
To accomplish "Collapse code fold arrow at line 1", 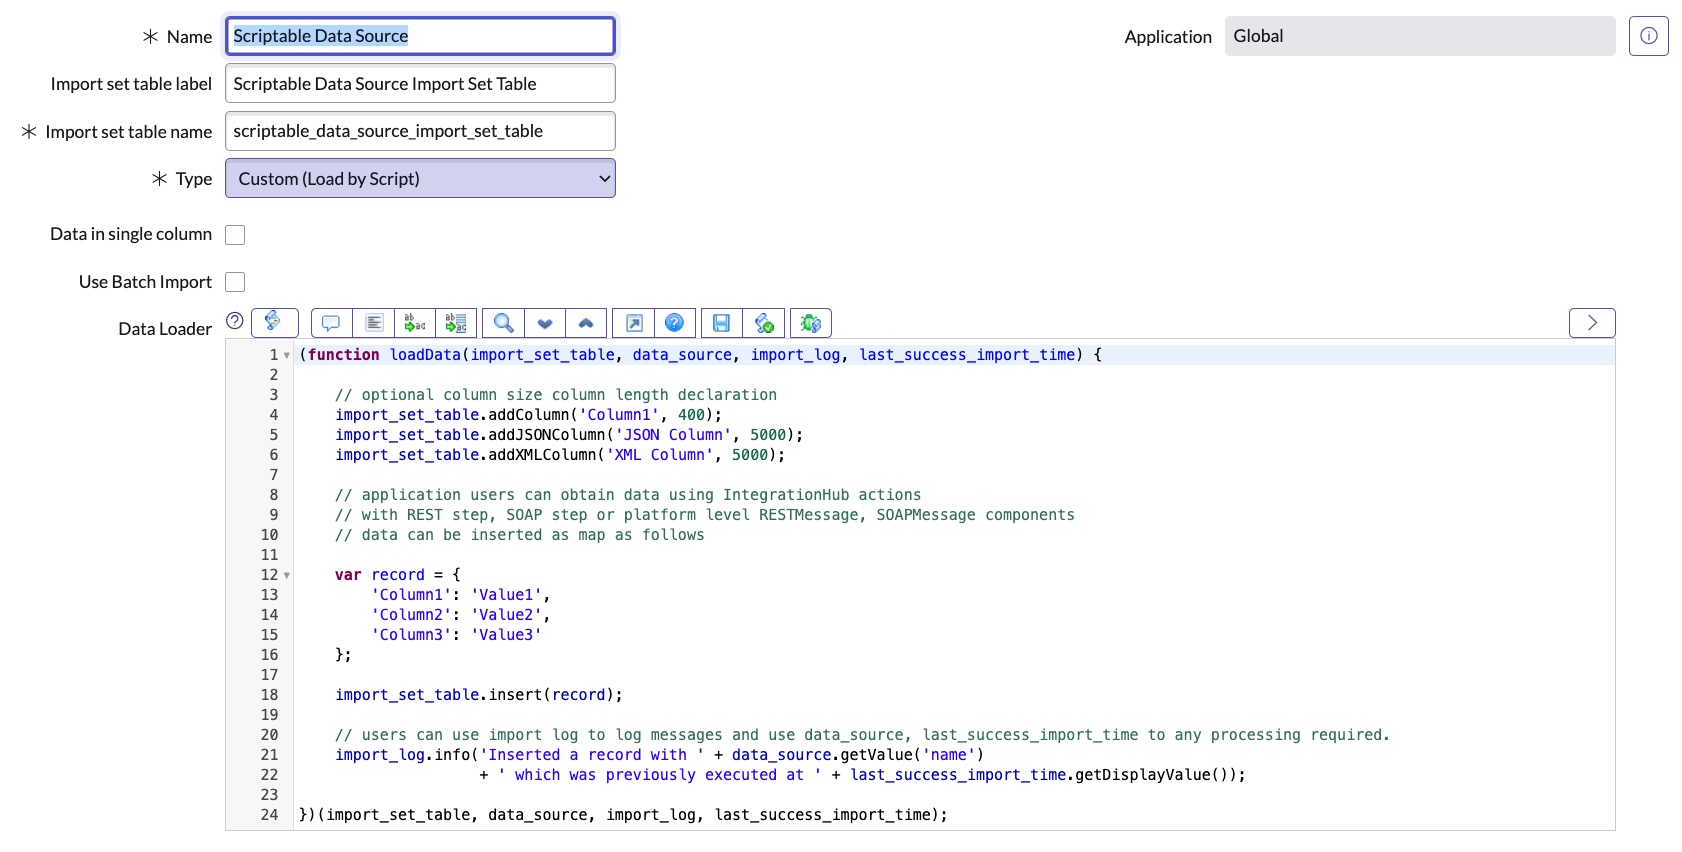I will pyautogui.click(x=287, y=356).
